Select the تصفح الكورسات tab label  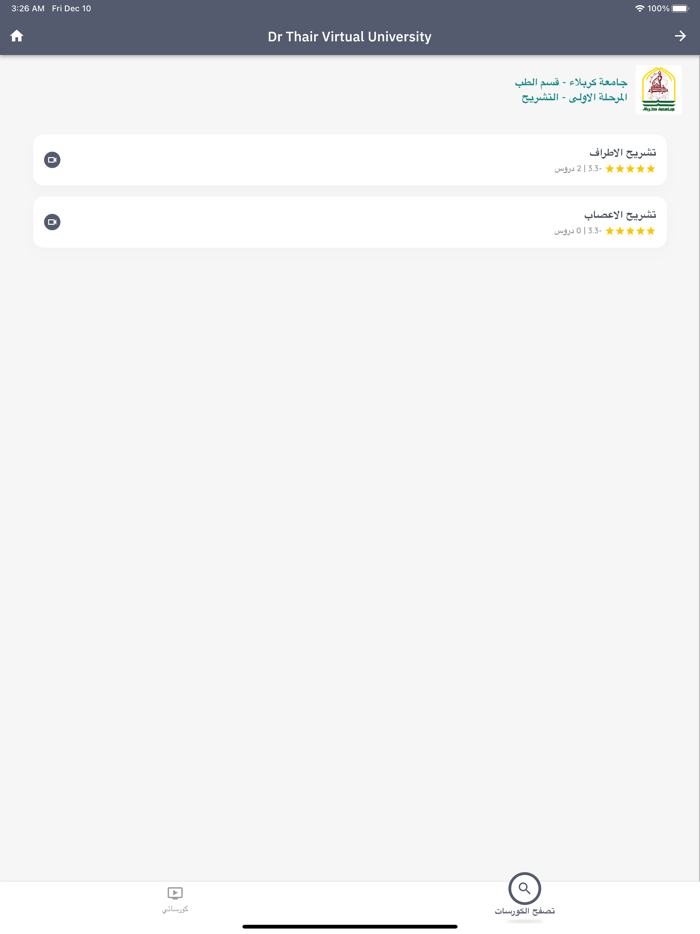click(x=524, y=911)
